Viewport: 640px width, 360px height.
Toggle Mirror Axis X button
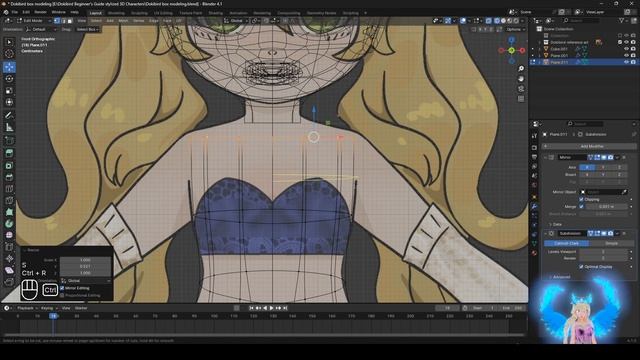click(x=587, y=167)
